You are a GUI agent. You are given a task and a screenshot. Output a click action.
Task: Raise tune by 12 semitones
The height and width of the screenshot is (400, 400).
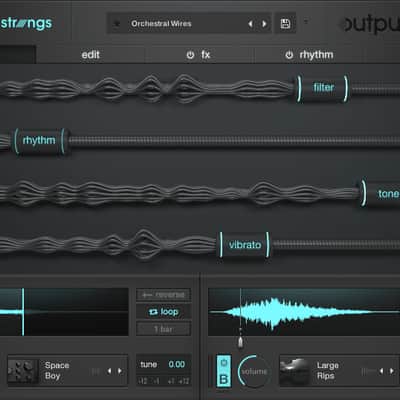point(184,381)
